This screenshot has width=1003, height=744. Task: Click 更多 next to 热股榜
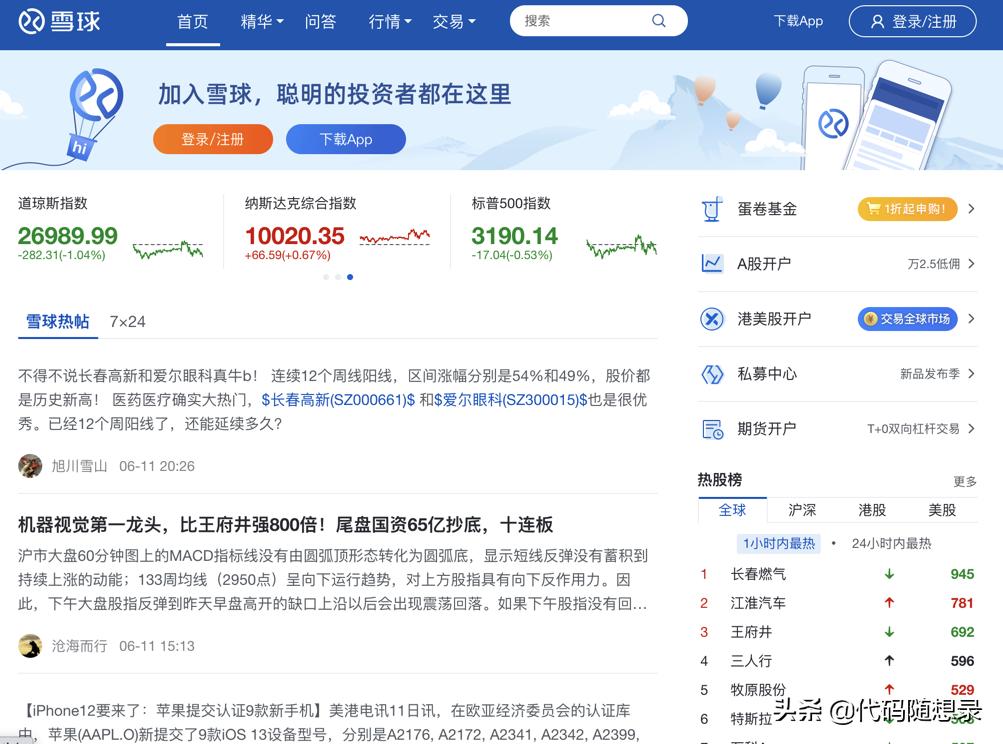pyautogui.click(x=963, y=481)
